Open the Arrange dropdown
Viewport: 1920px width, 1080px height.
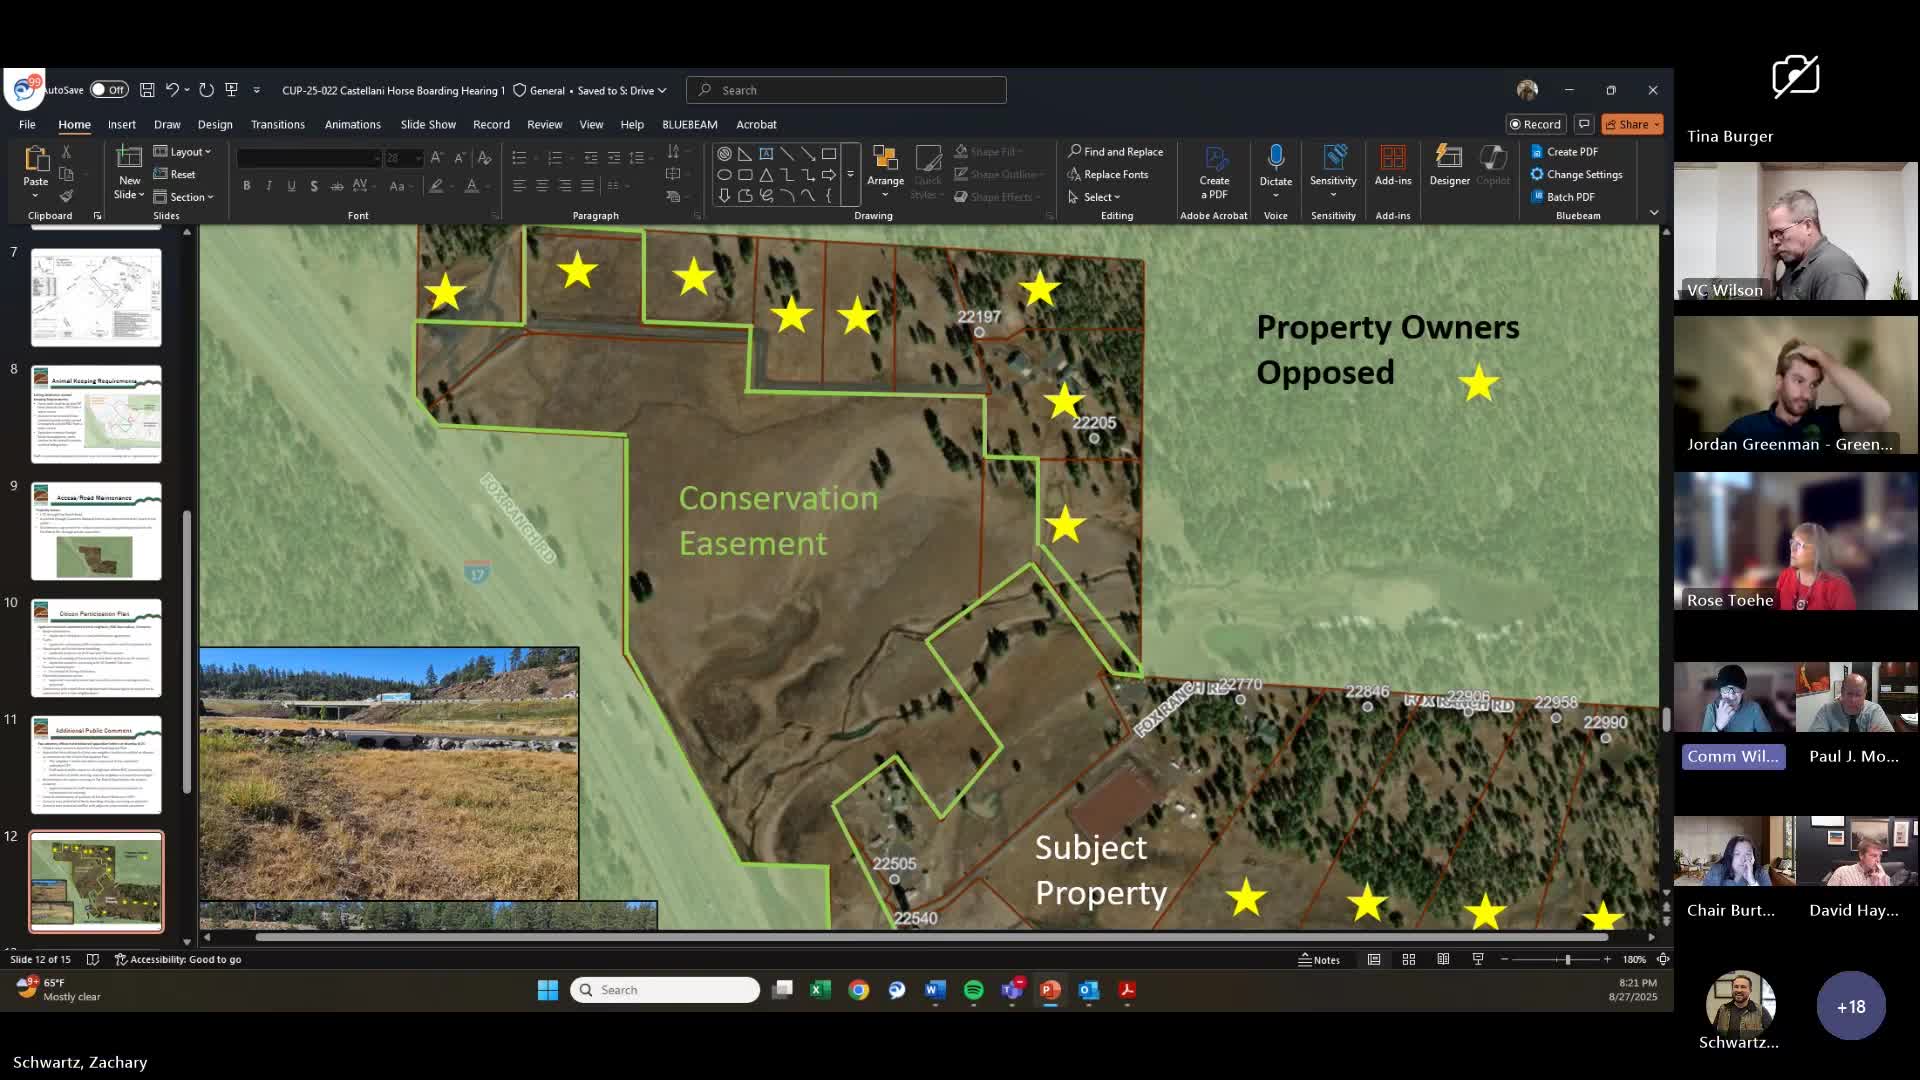pyautogui.click(x=885, y=172)
